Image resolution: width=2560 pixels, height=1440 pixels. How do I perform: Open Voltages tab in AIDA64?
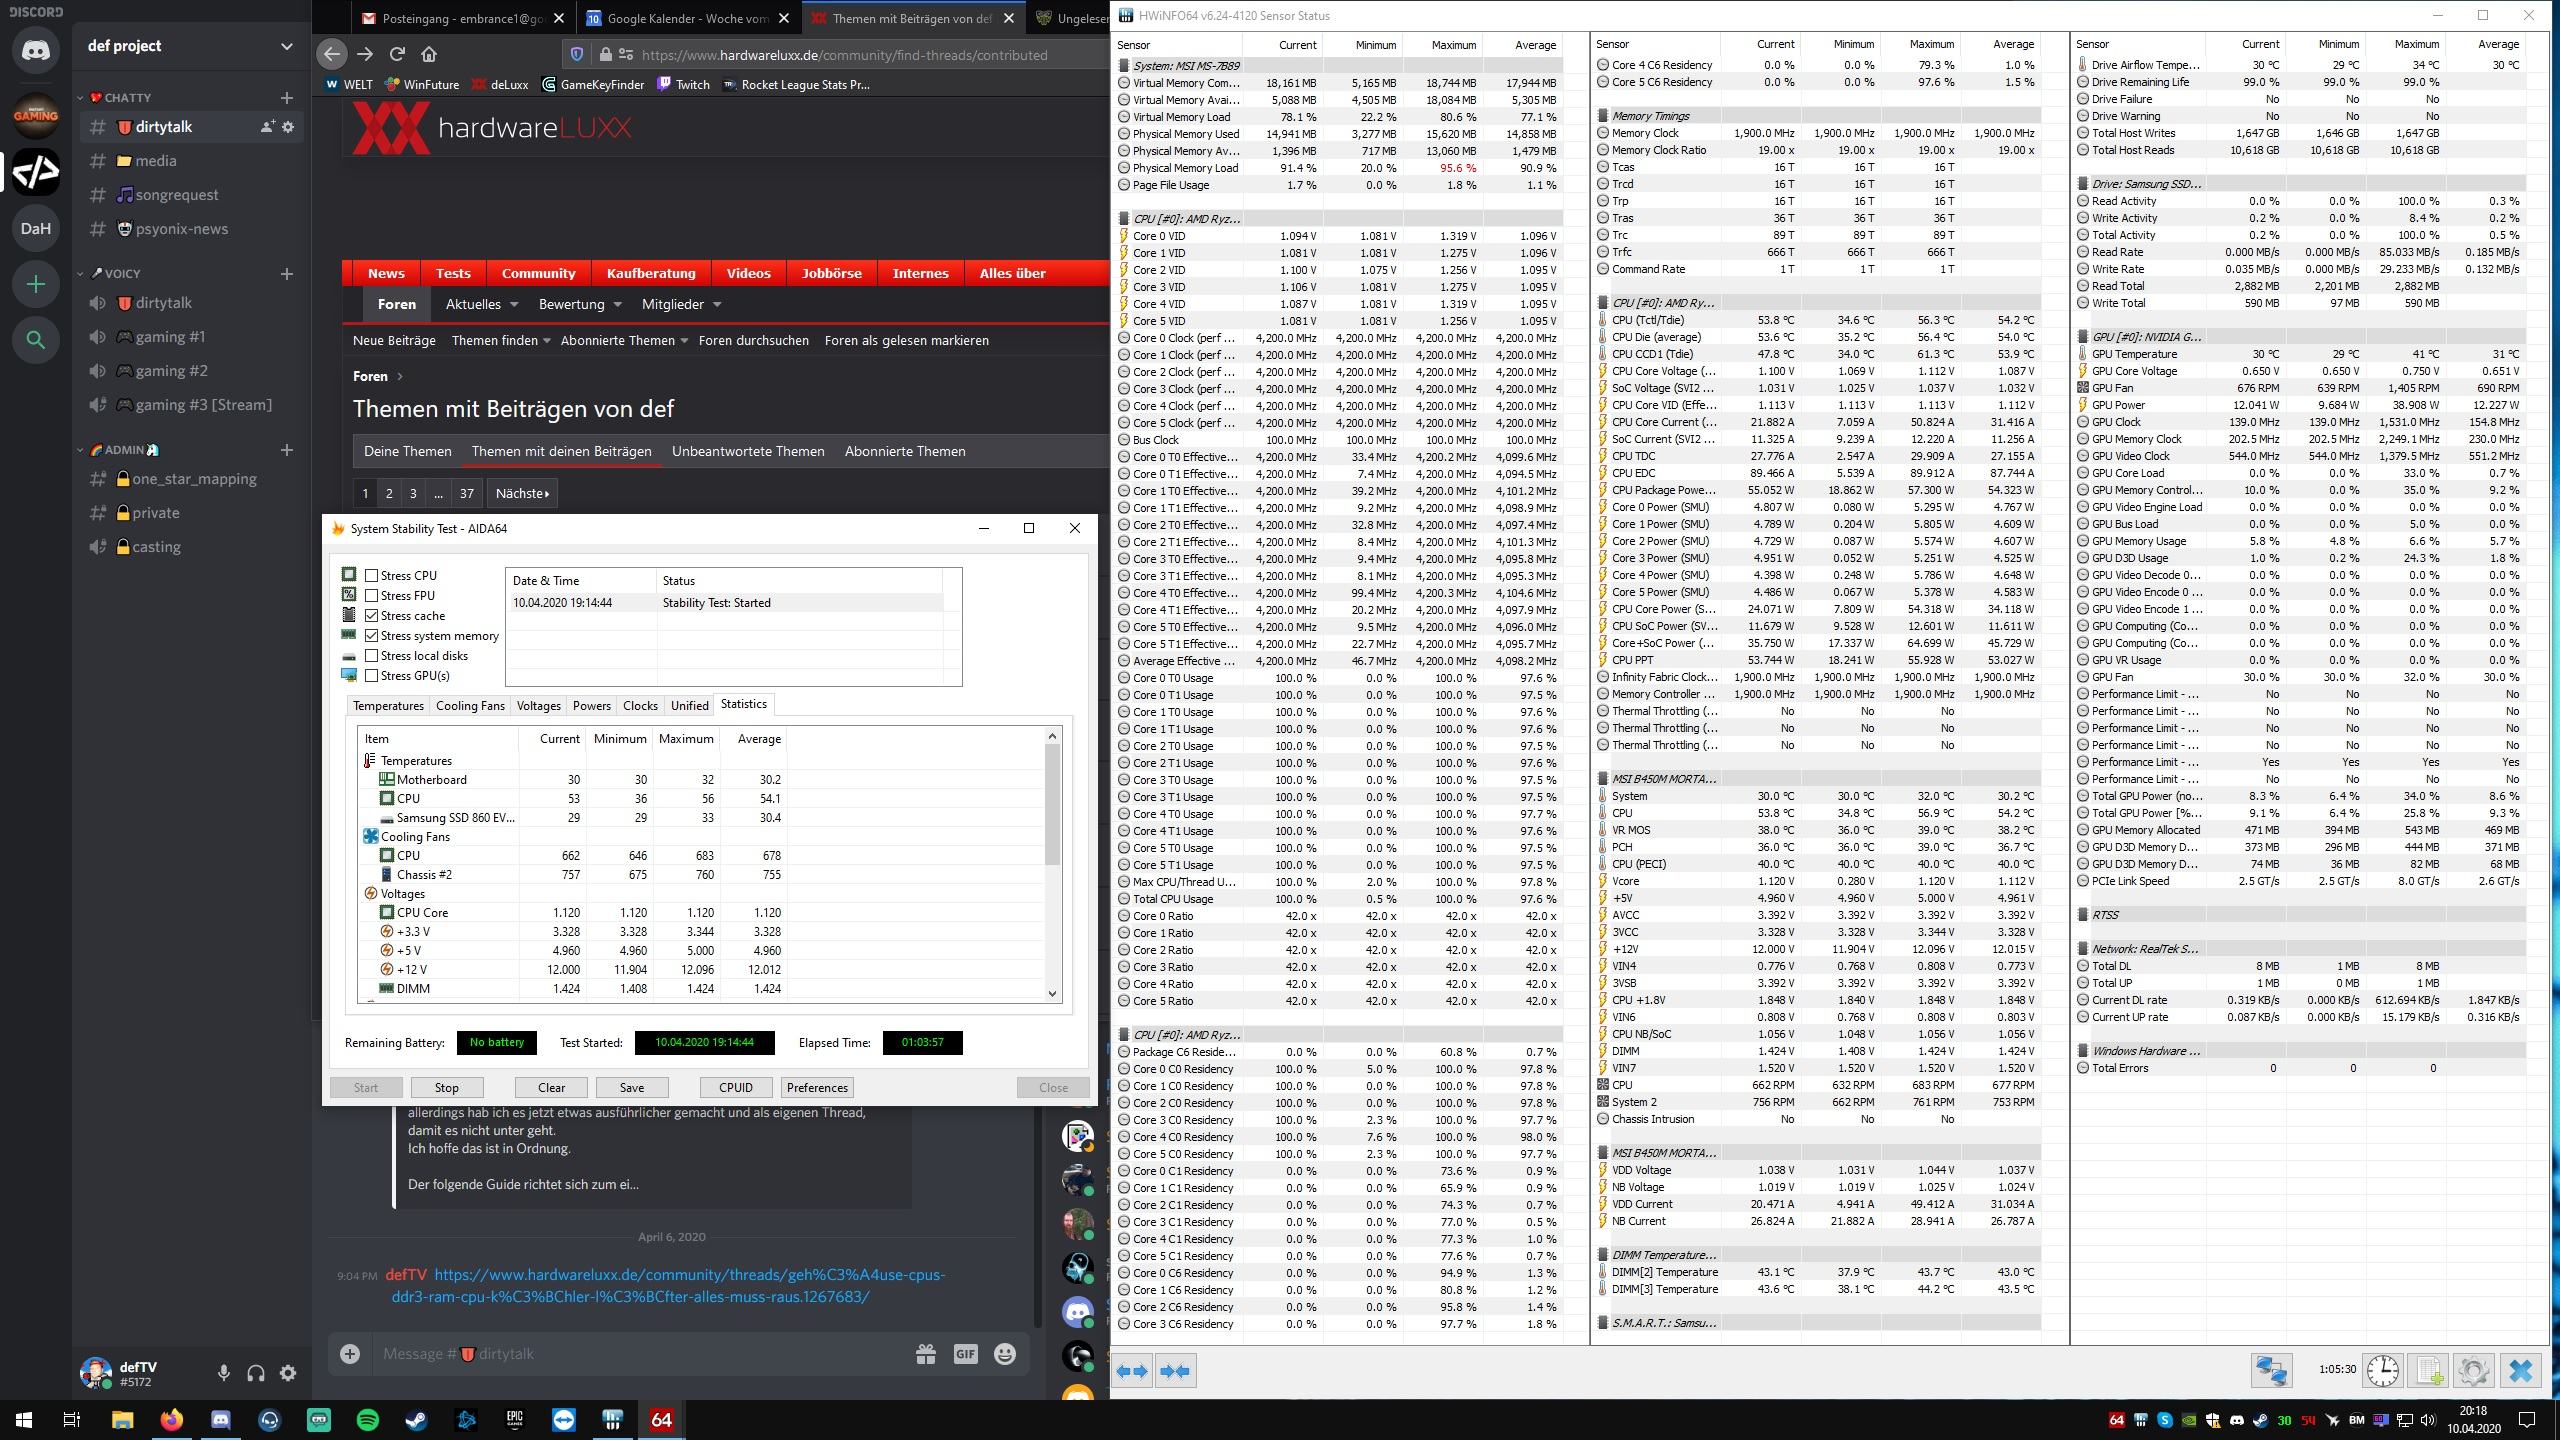pos(538,706)
